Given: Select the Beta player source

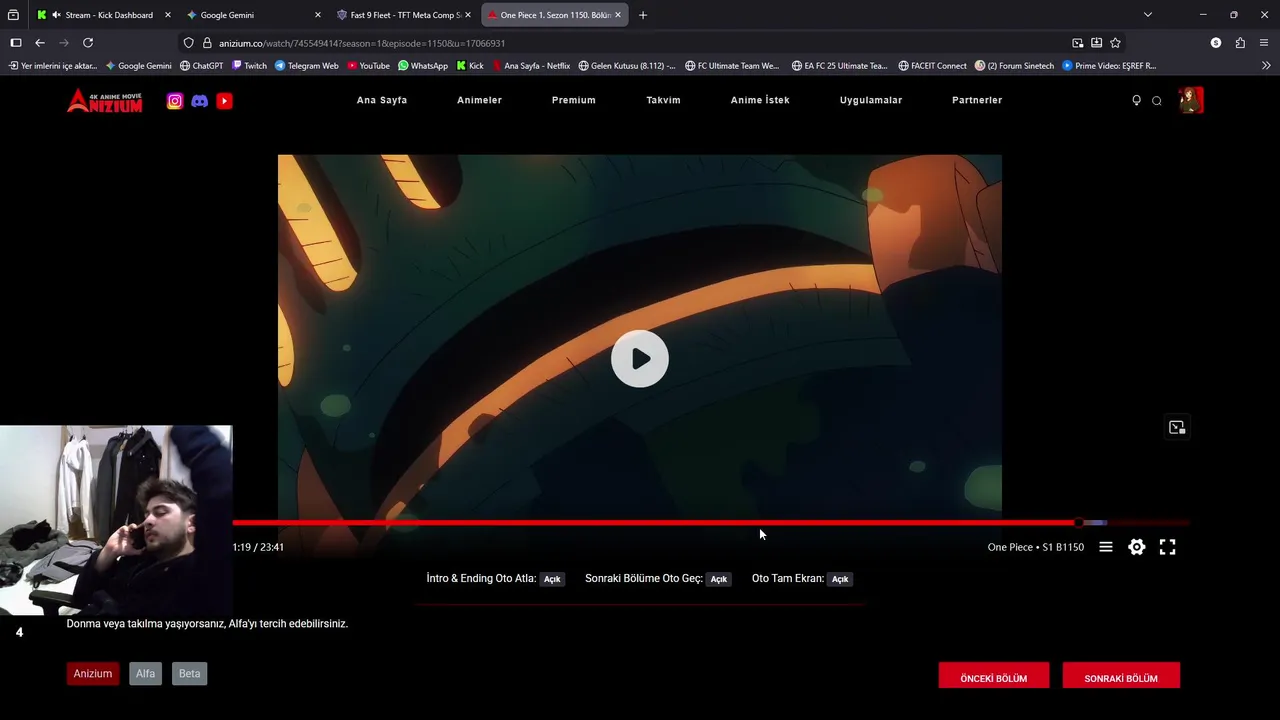Looking at the screenshot, I should tap(190, 674).
